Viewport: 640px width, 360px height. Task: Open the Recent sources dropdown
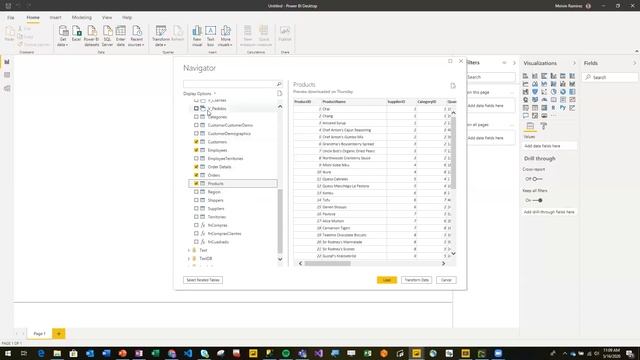click(x=136, y=36)
